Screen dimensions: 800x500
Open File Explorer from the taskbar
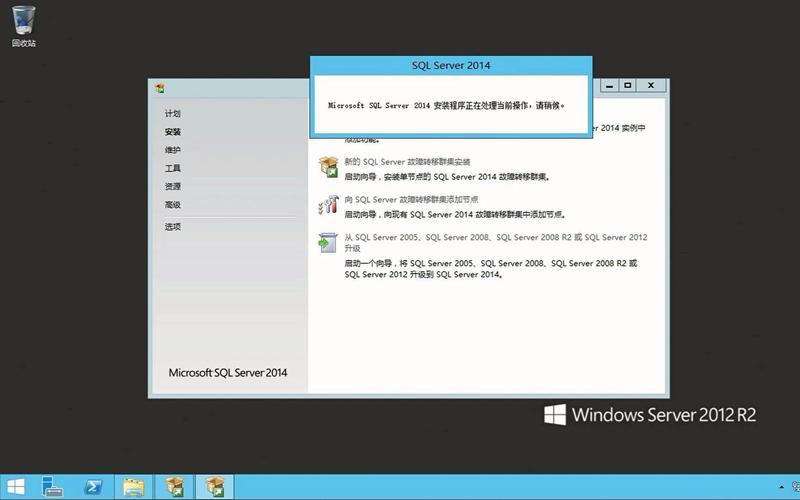(134, 487)
